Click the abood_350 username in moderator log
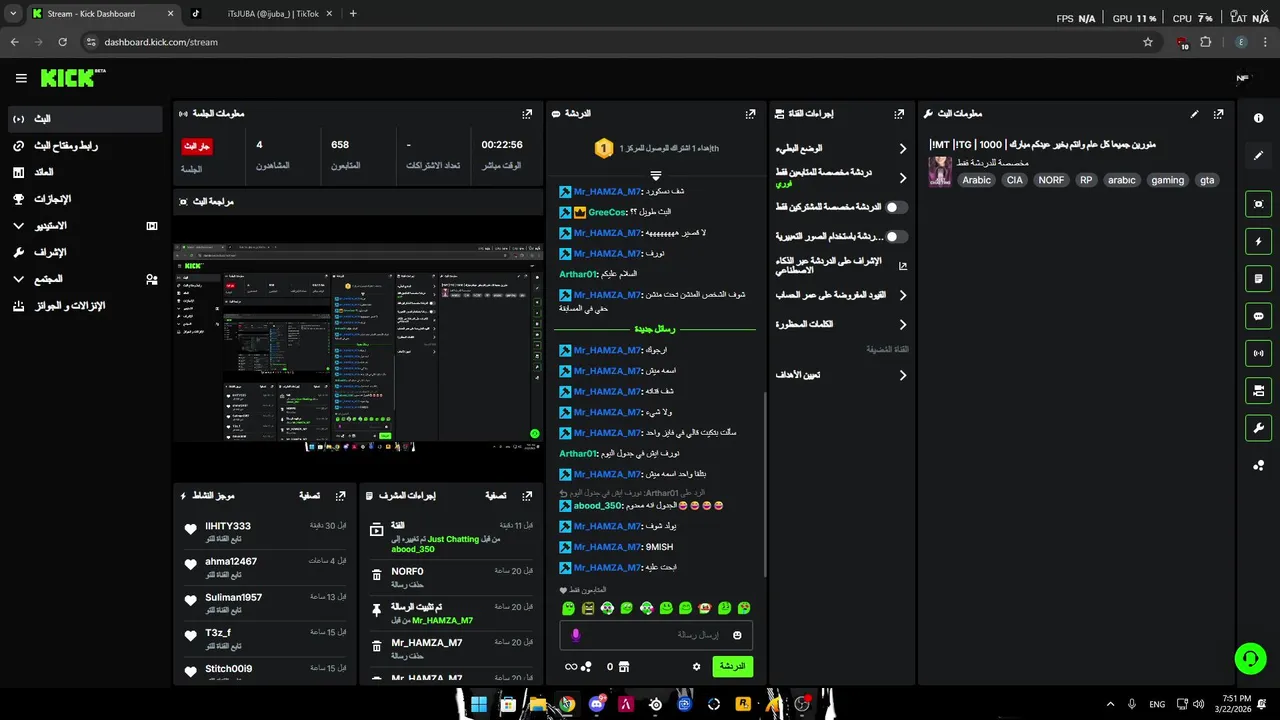This screenshot has height=720, width=1280. 413,549
